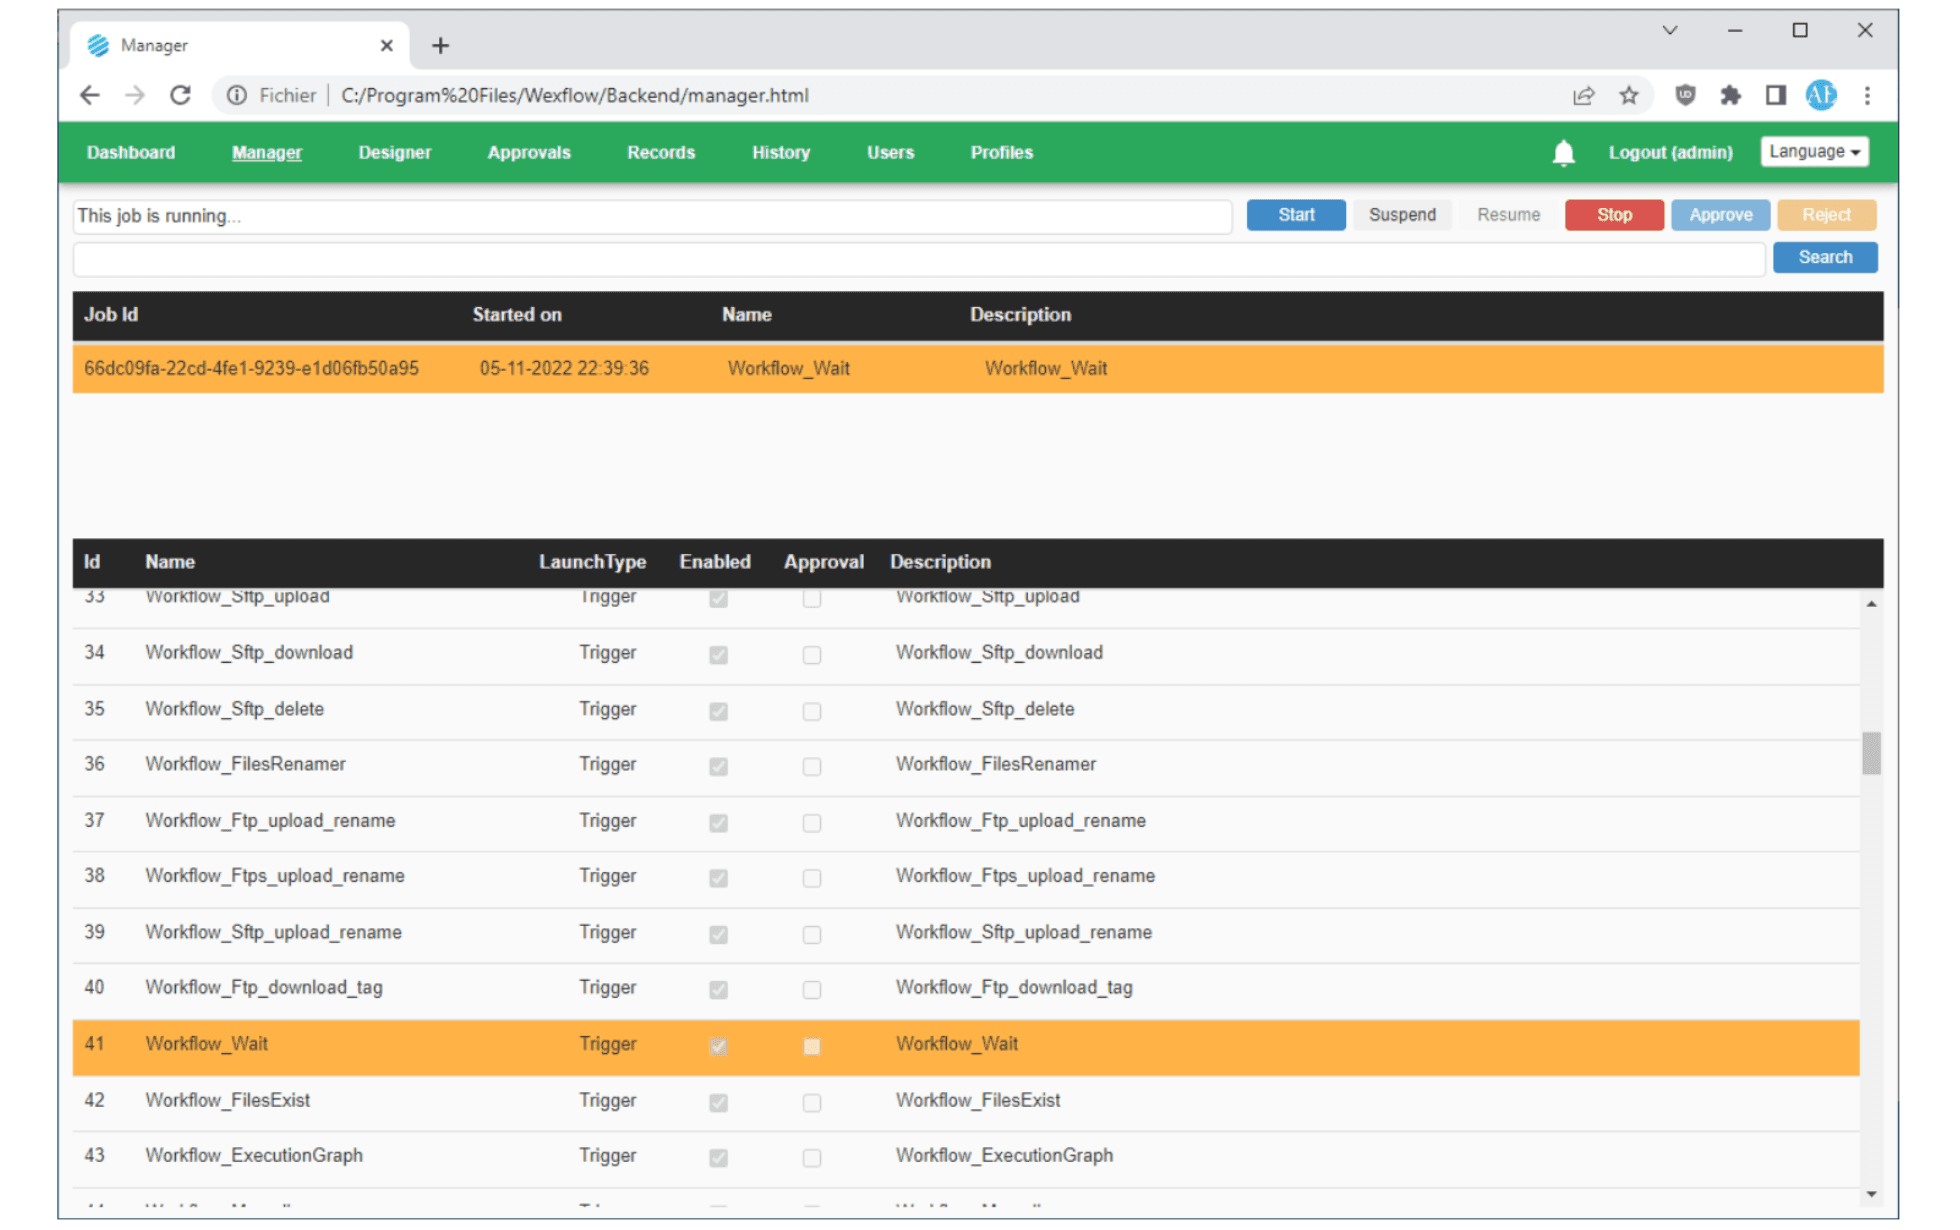Viewport: 1960px width, 1230px height.
Task: Select the Workflow_Ftp_download_tag row name
Action: click(x=264, y=988)
